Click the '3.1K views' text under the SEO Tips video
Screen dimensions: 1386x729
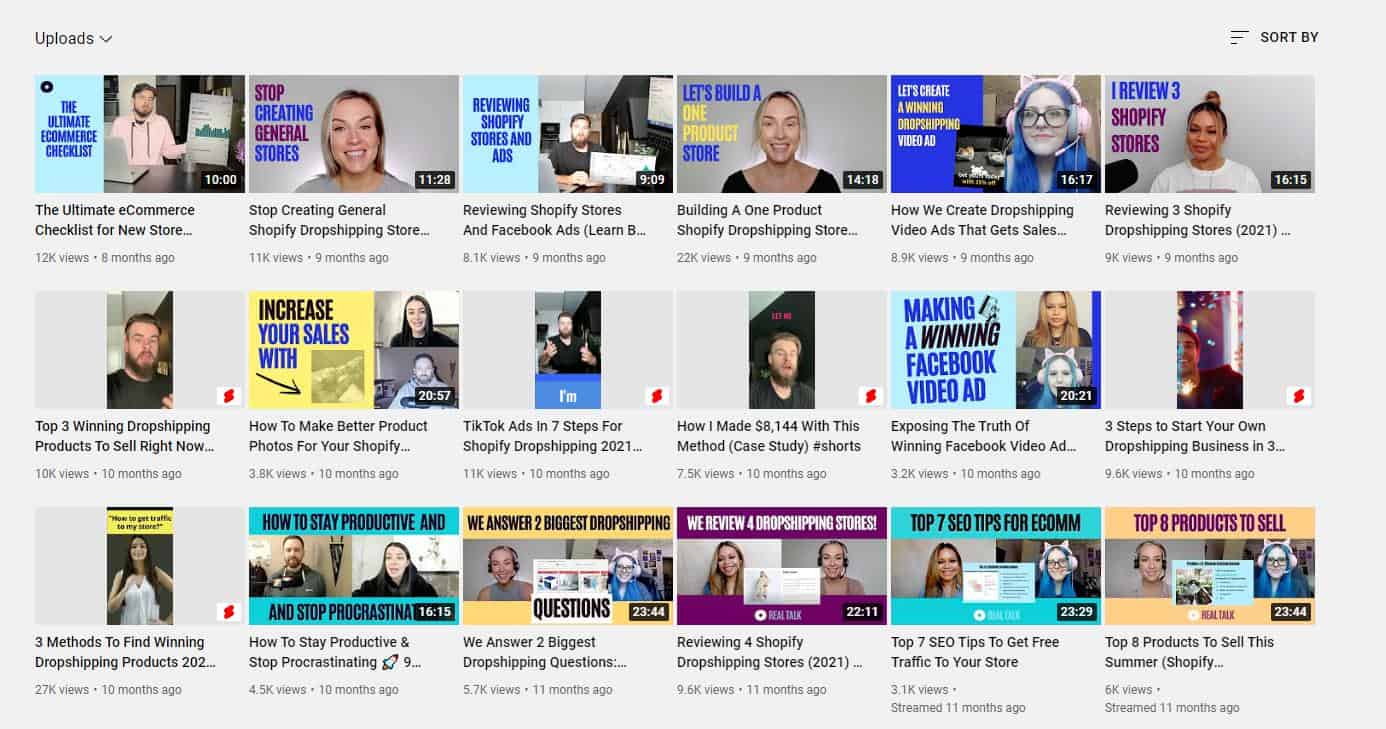coord(920,690)
